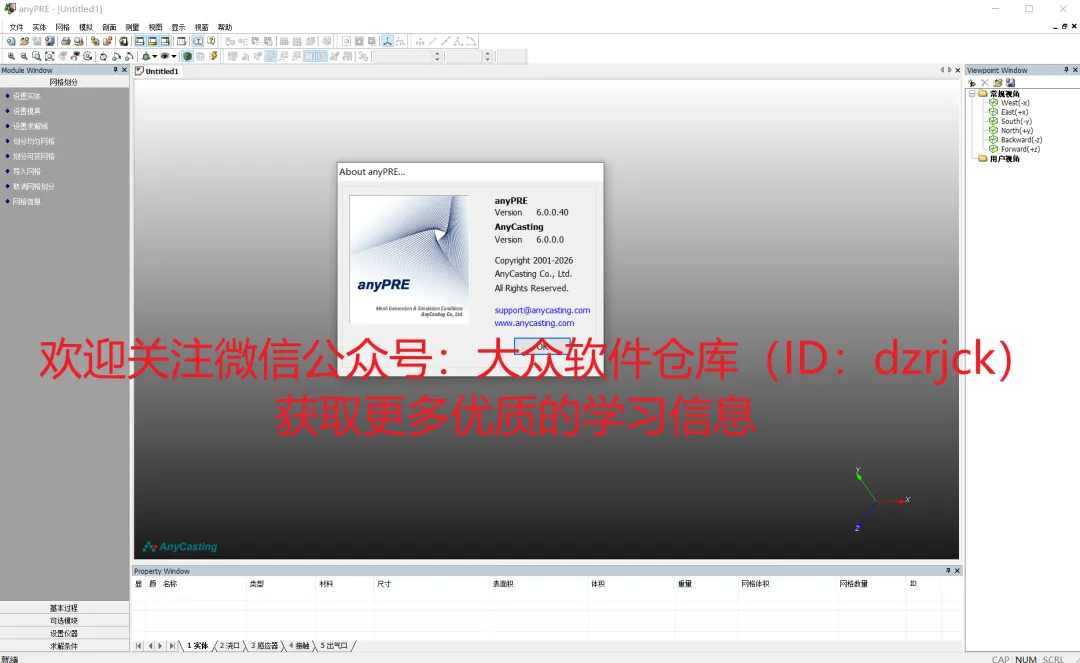Click 设置模具 in Module Window
Image resolution: width=1080 pixels, height=663 pixels.
click(27, 112)
